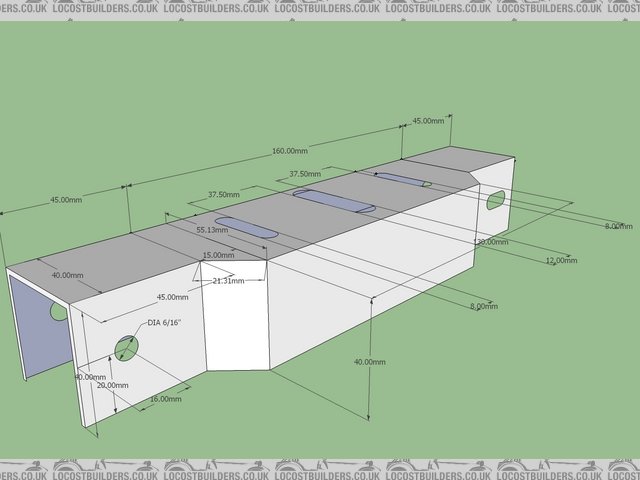The width and height of the screenshot is (640, 480).
Task: Click the 45.00mm label on far left
Action: coord(66,200)
